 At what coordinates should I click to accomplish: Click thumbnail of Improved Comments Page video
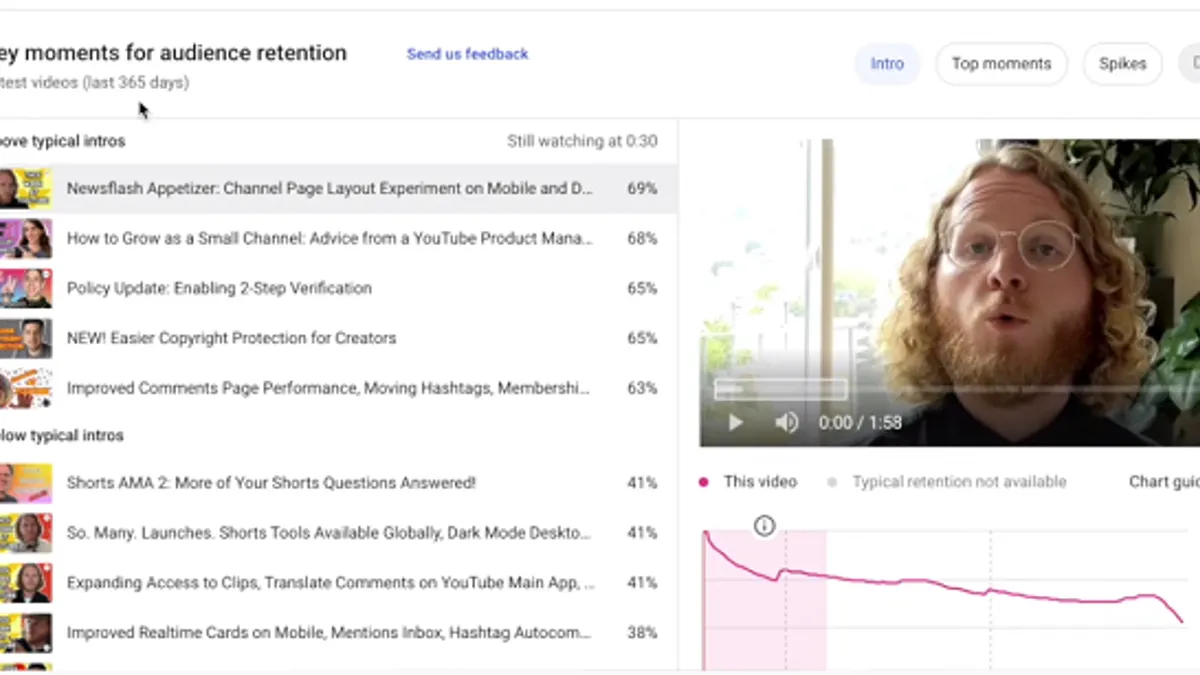pyautogui.click(x=25, y=388)
